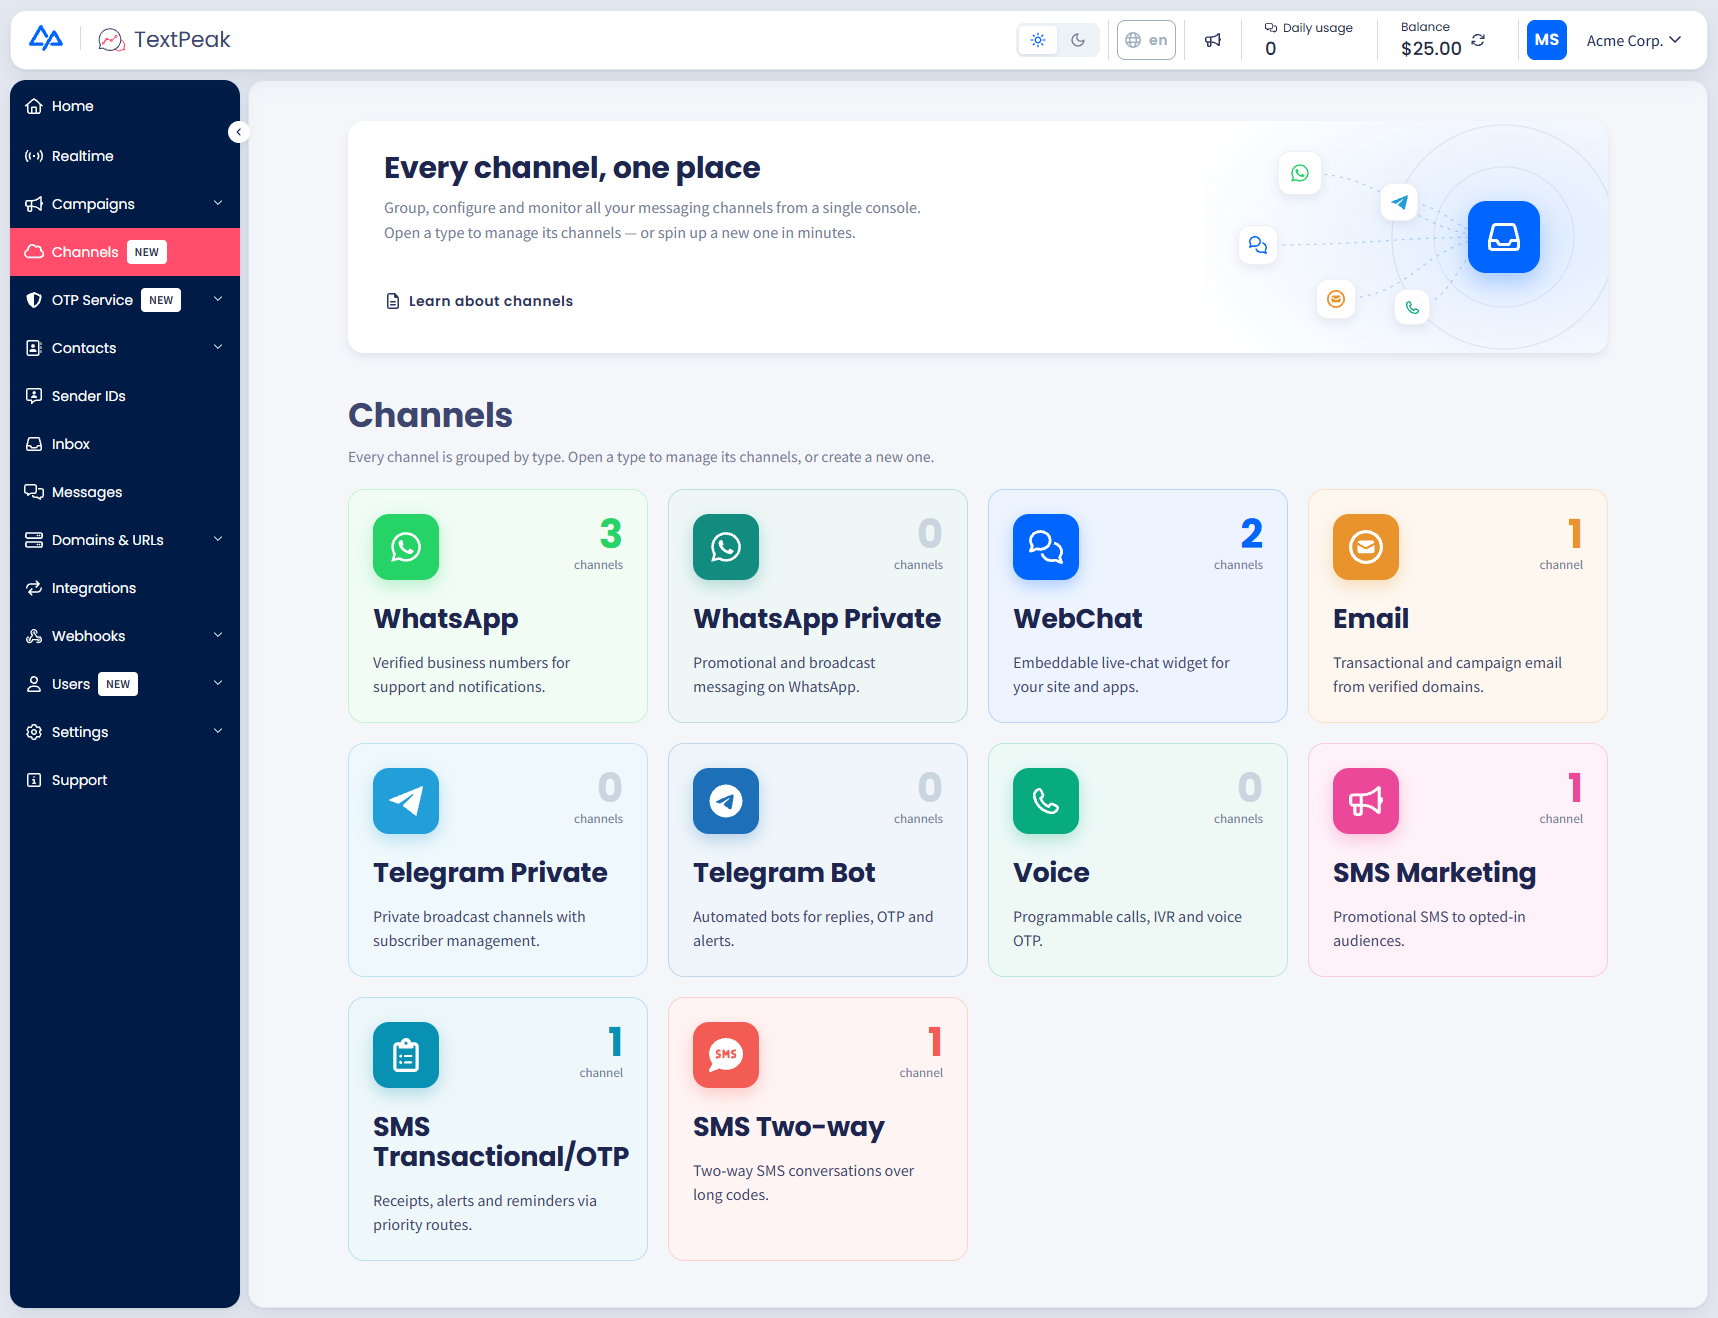Click the "Every channel, one place" heading
Image resolution: width=1718 pixels, height=1318 pixels.
572,168
